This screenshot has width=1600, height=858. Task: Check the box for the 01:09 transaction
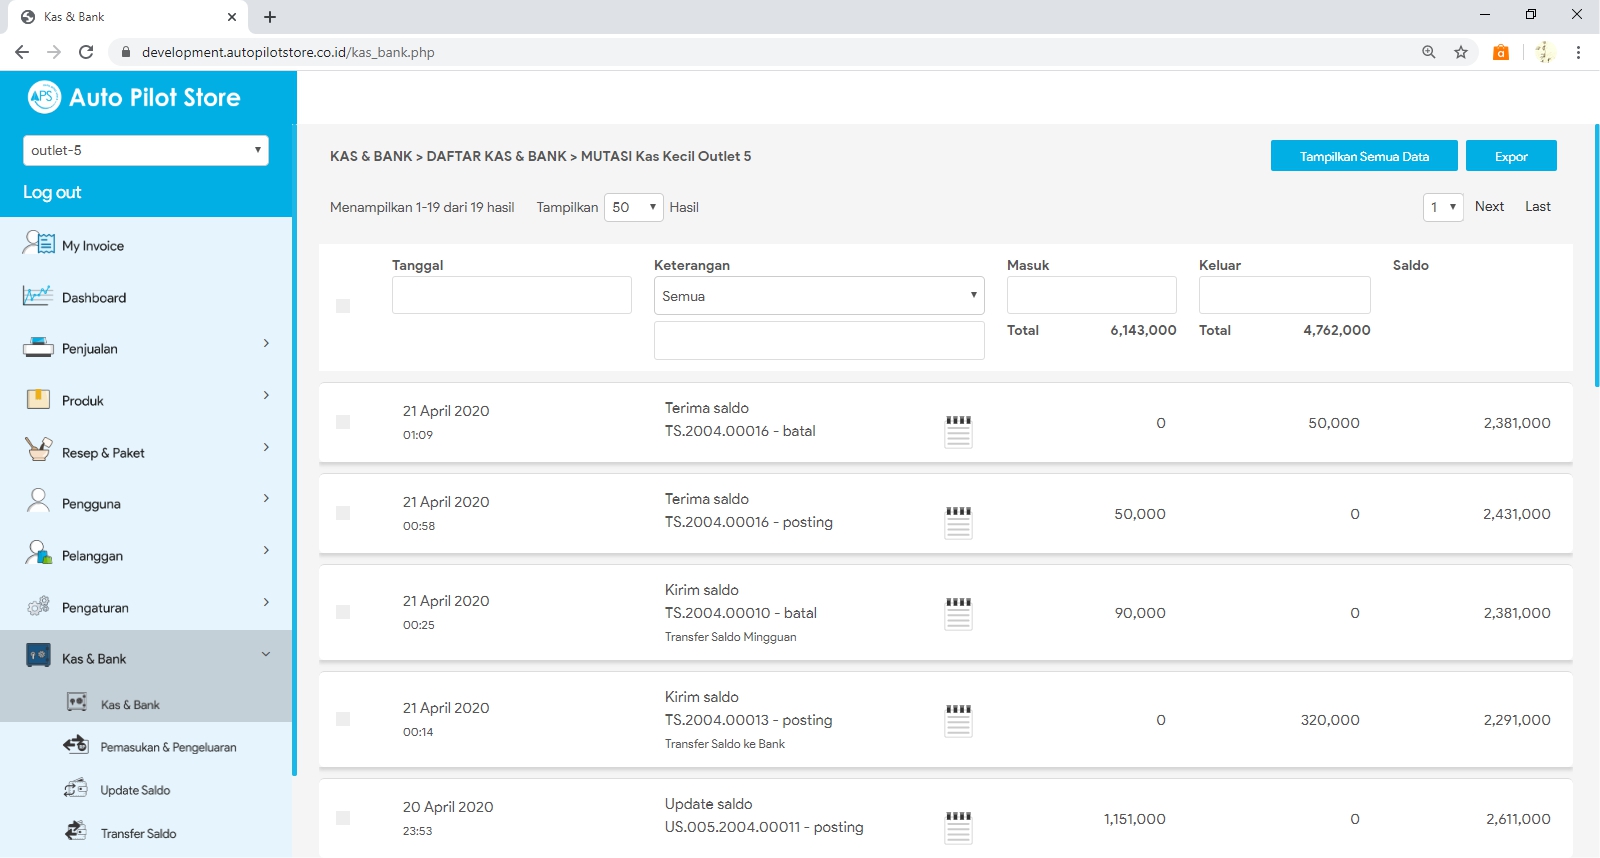click(343, 422)
